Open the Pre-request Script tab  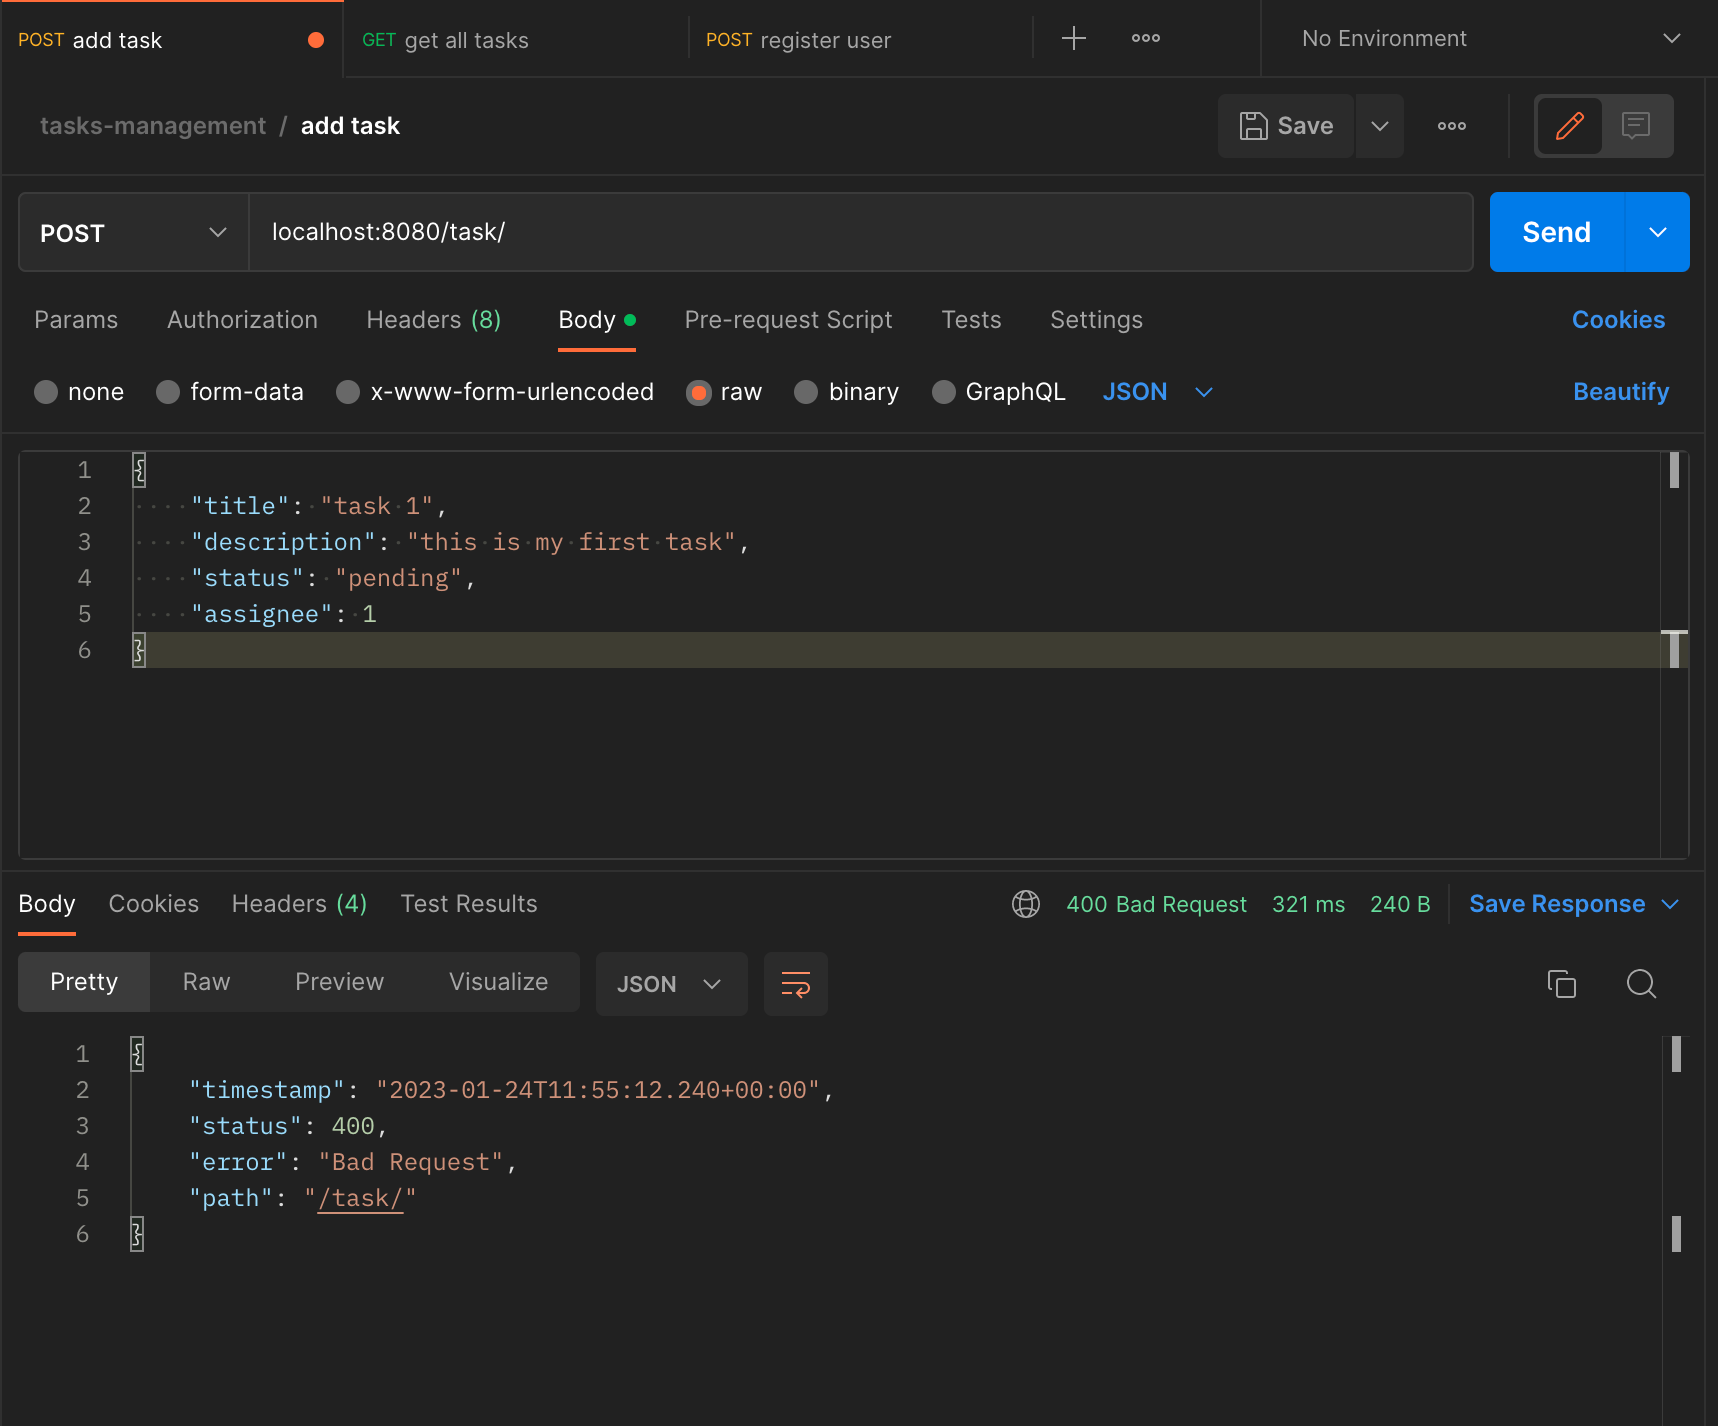[x=788, y=320]
